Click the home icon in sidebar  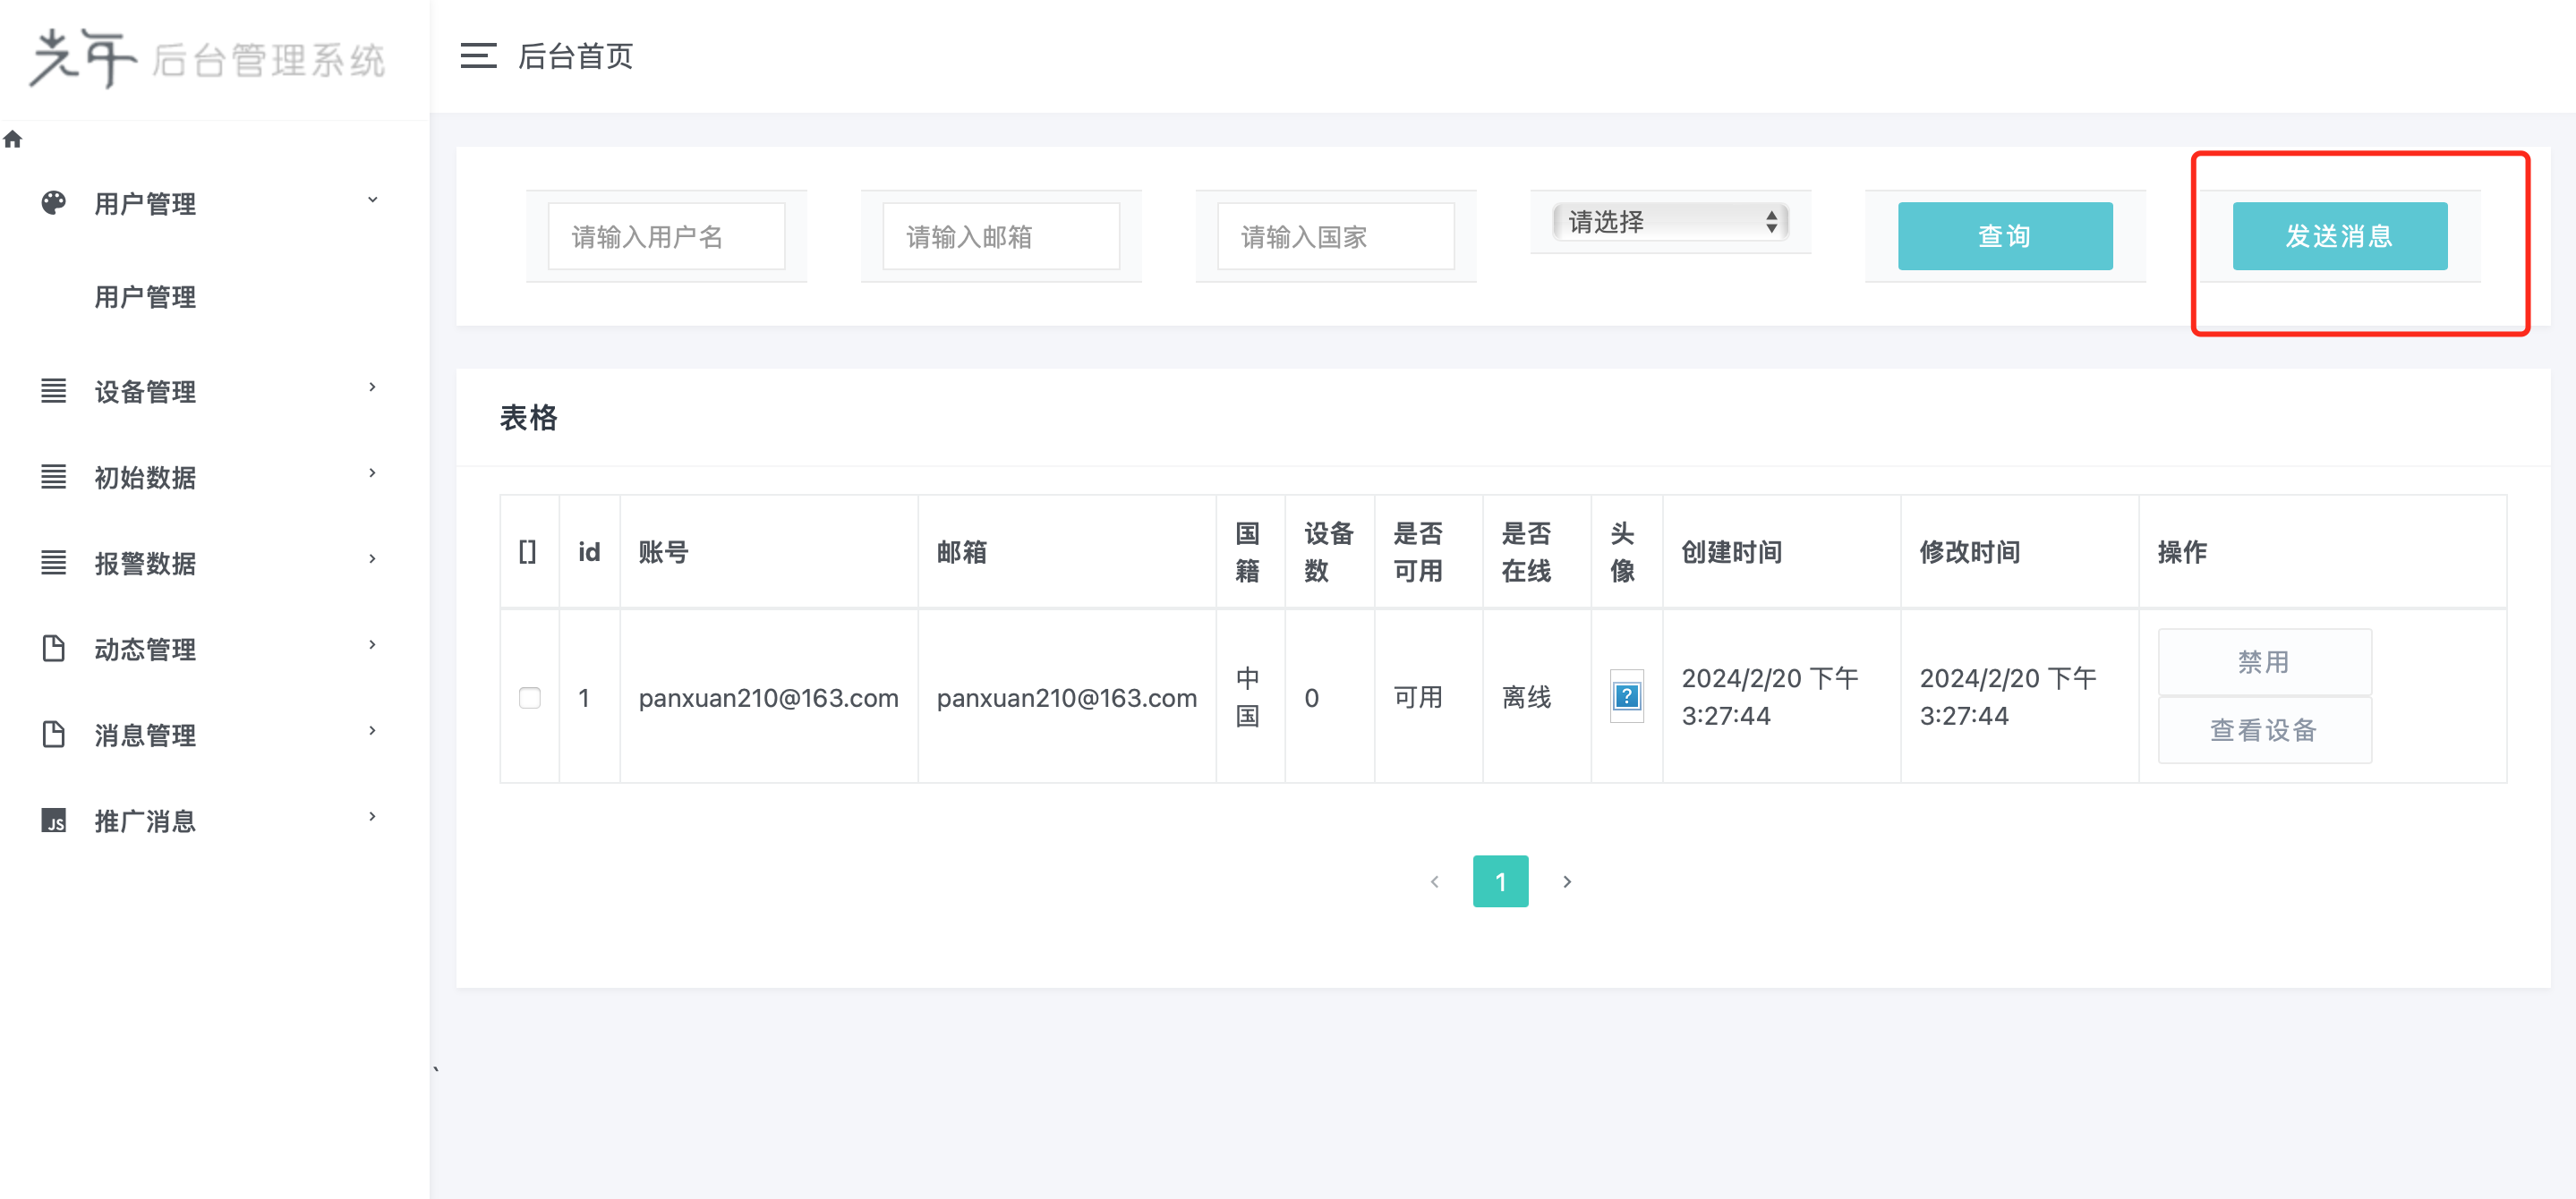click(x=13, y=139)
